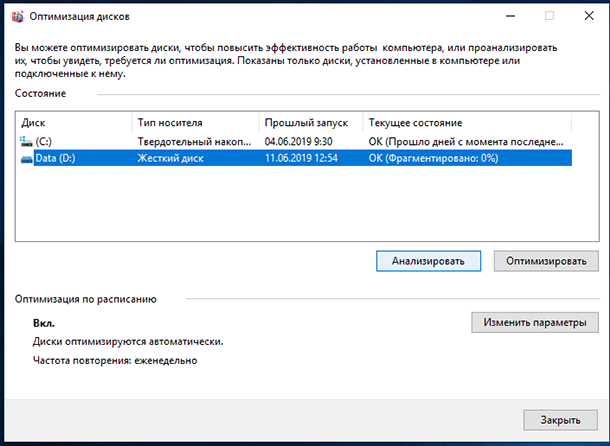Viewport: 610px width, 446px height.
Task: Click the OK (Прошло дней с момента...) status cell
Action: click(x=466, y=142)
